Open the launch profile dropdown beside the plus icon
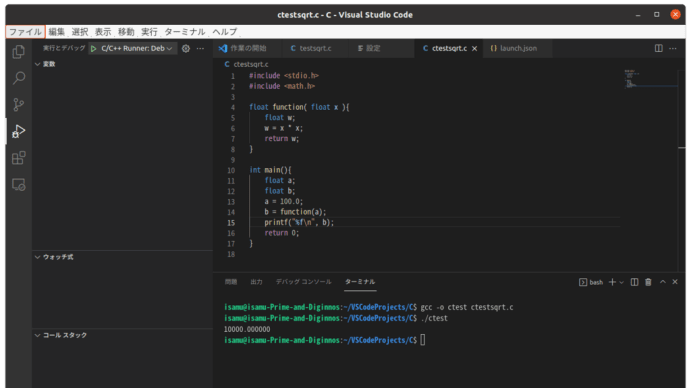 [x=621, y=282]
